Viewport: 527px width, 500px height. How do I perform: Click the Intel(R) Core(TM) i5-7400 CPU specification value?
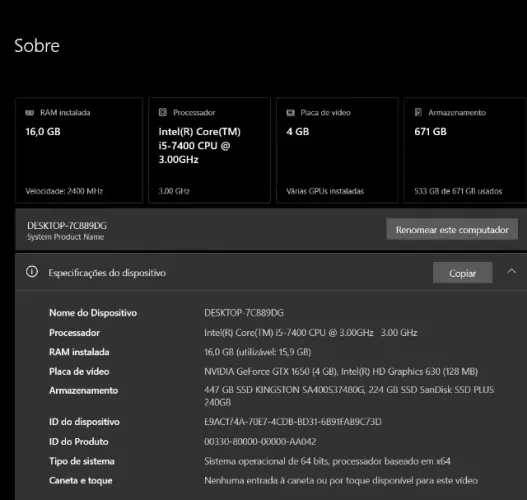click(311, 333)
